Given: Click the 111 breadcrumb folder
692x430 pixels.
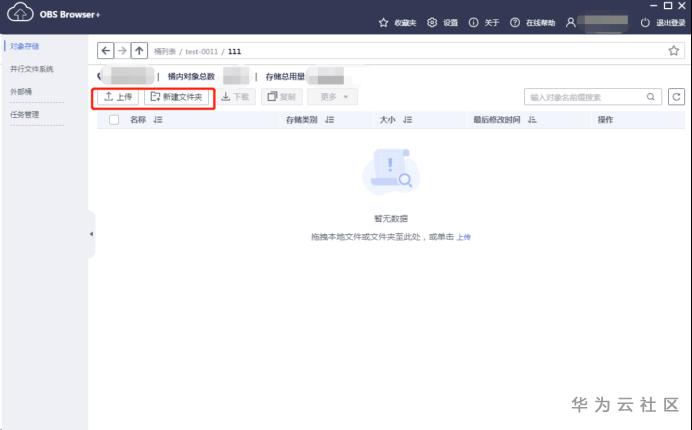Looking at the screenshot, I should pos(234,51).
